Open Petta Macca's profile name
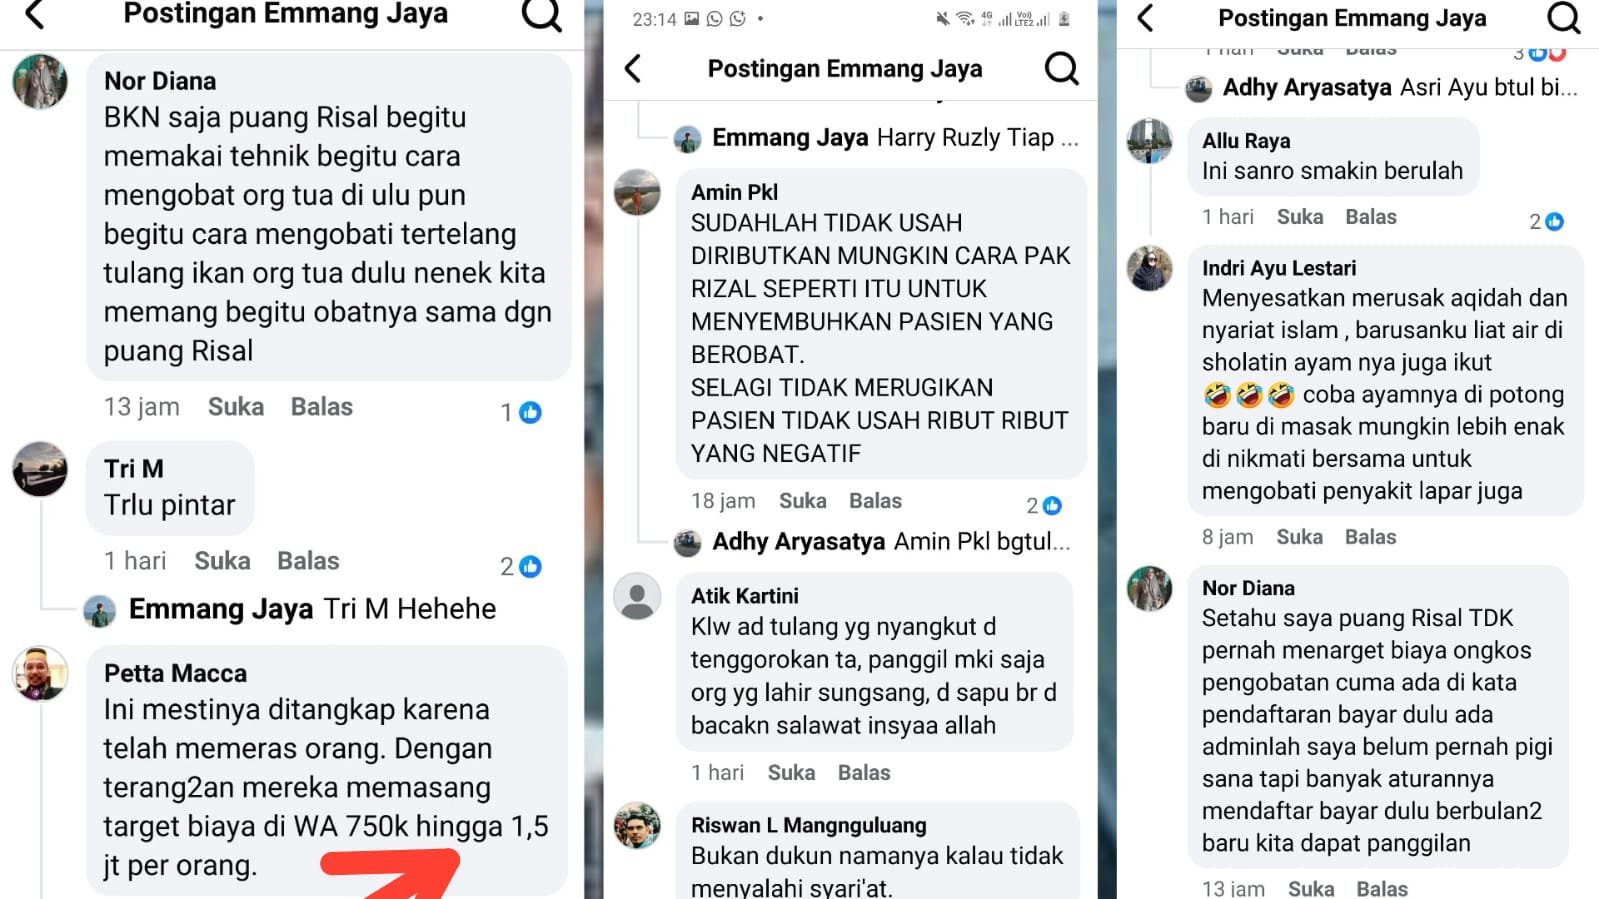1599x899 pixels. (175, 673)
